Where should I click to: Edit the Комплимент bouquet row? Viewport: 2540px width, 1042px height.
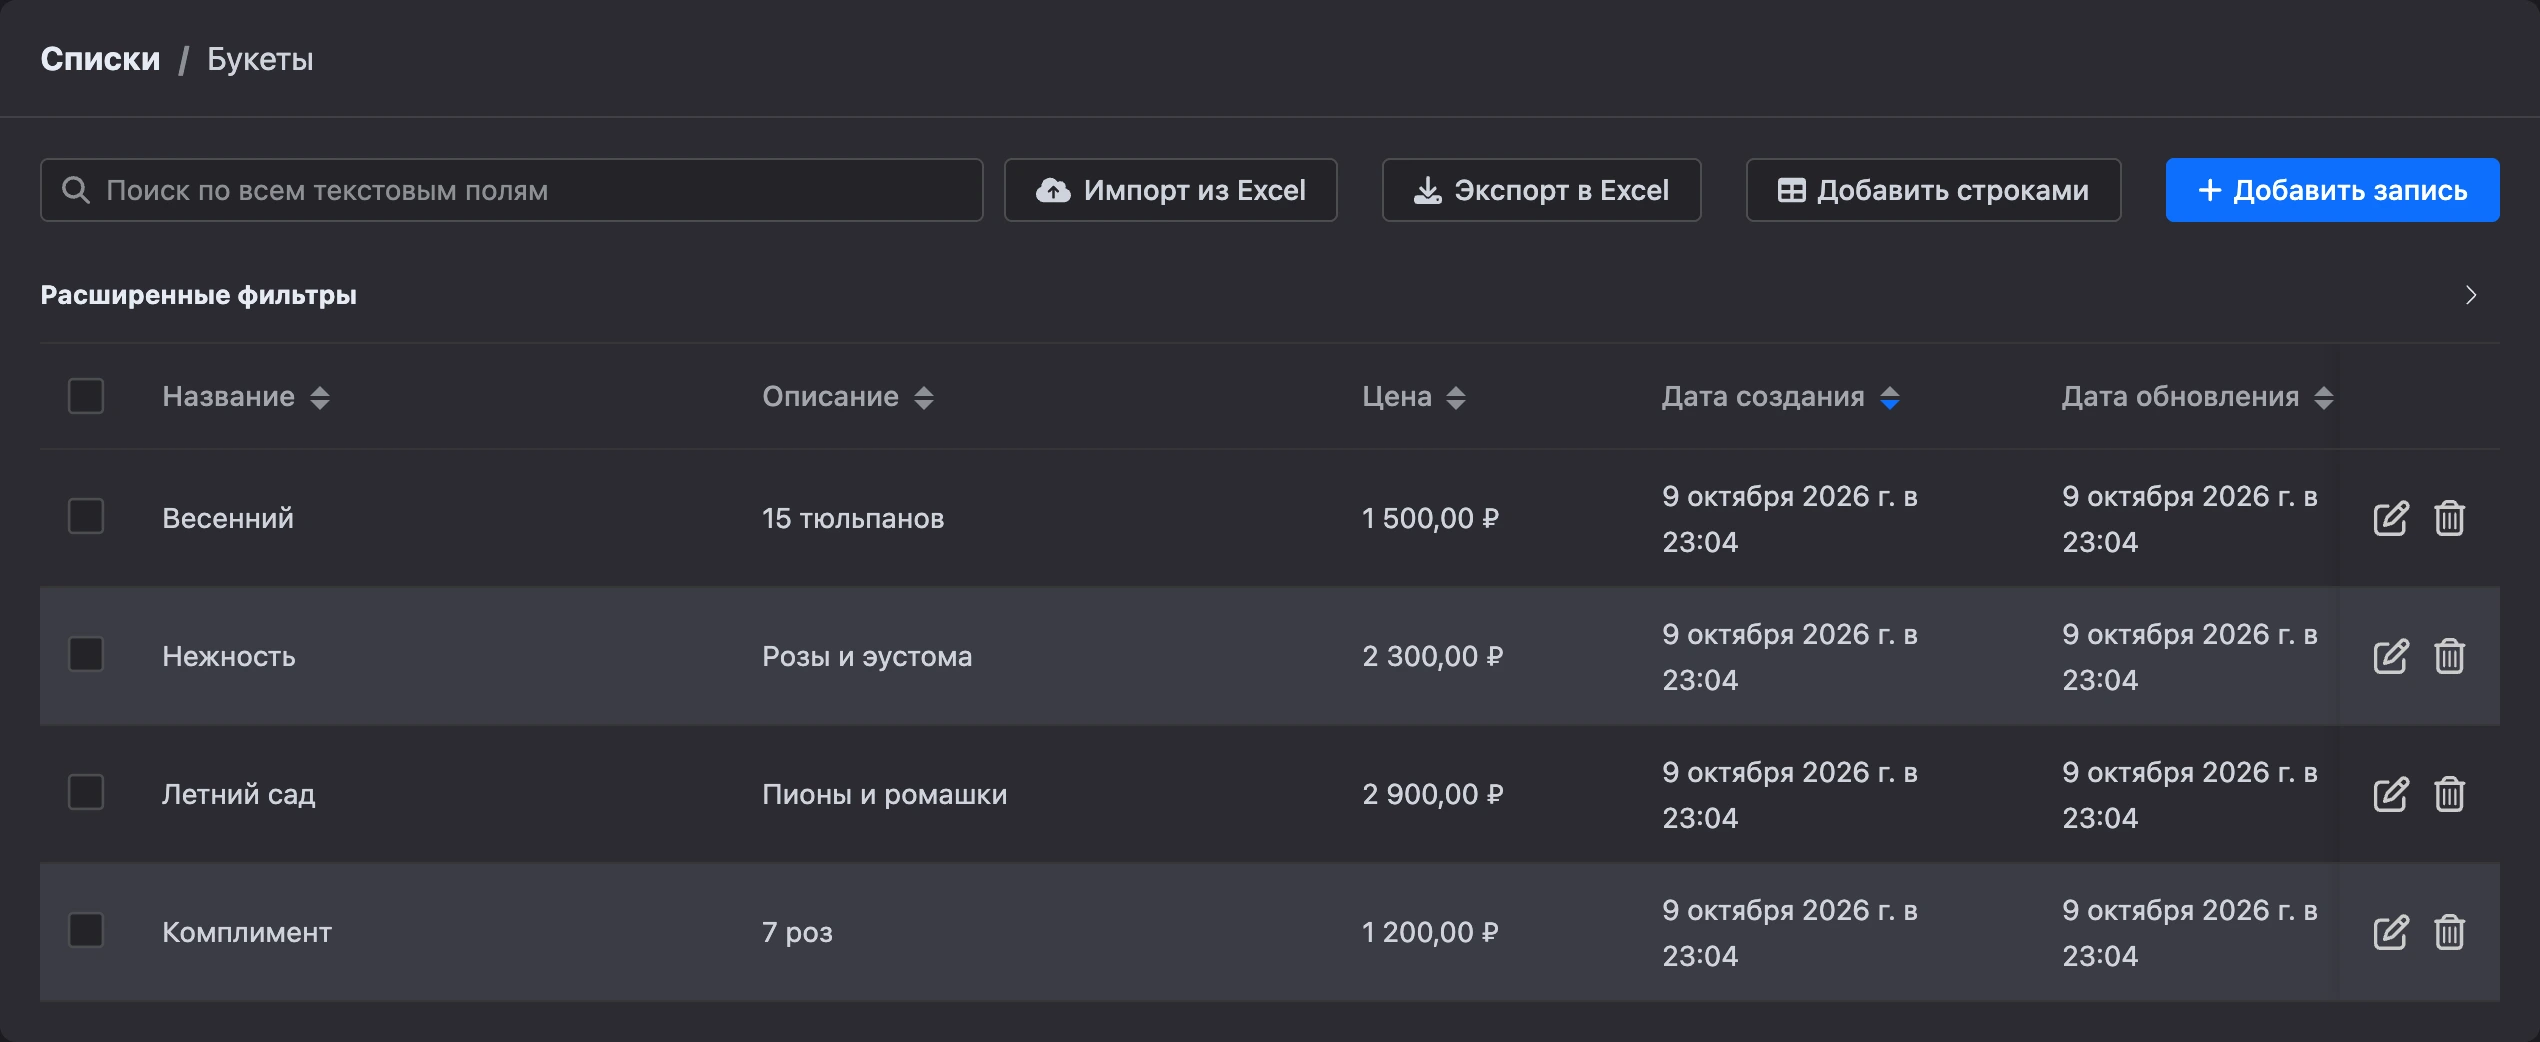2390,932
